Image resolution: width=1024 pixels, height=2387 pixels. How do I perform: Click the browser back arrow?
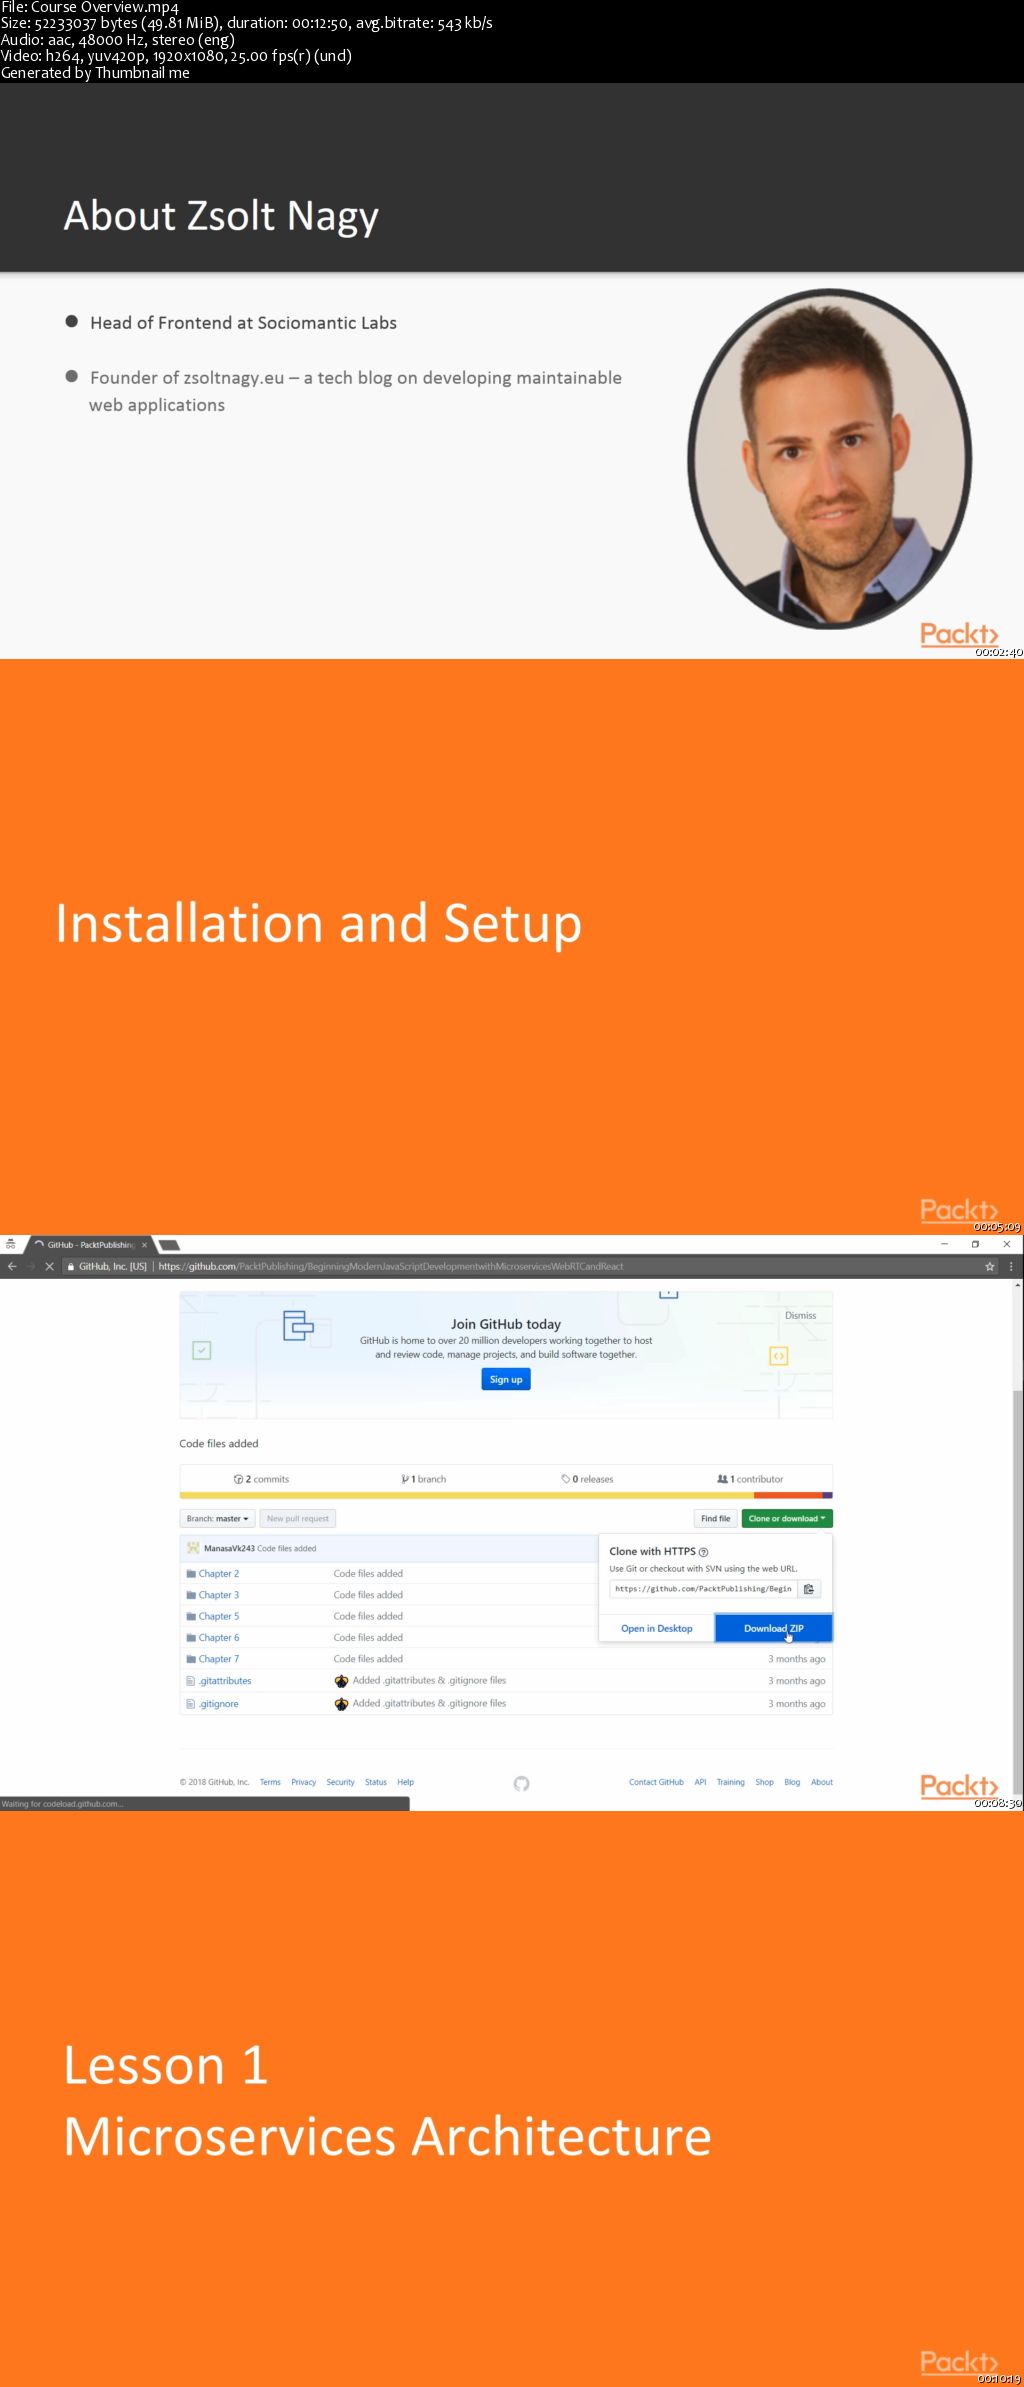(x=12, y=1266)
